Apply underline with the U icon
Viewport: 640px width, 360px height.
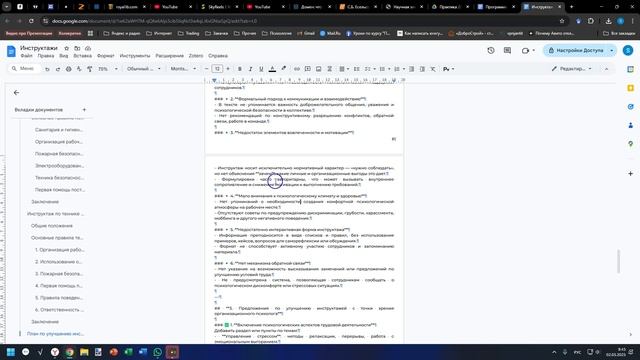261,69
